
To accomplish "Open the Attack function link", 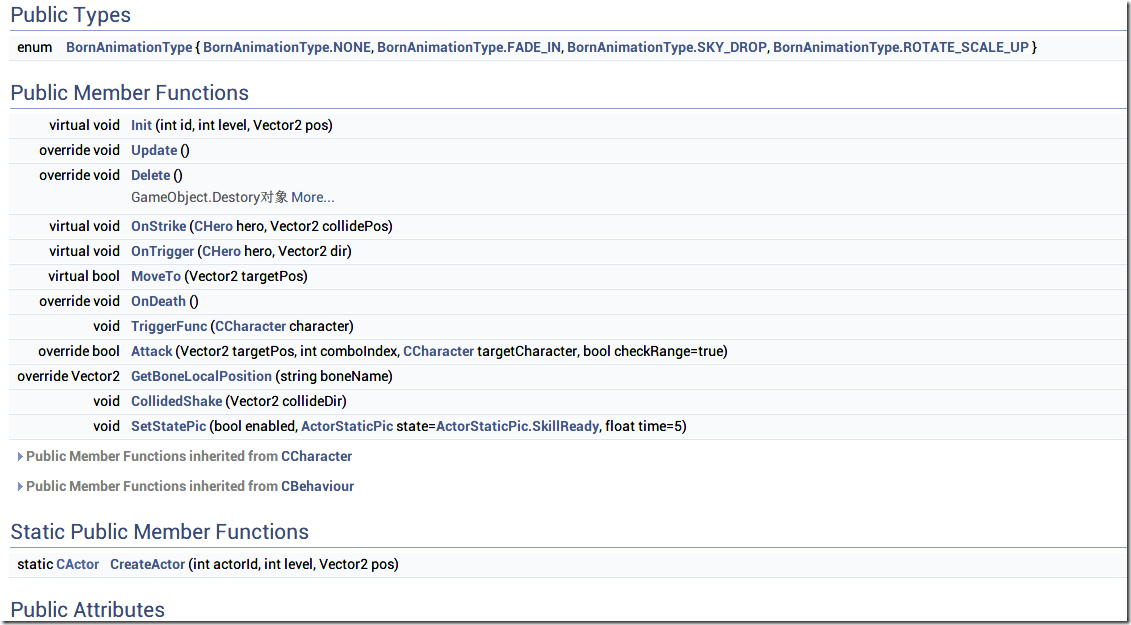I will pyautogui.click(x=152, y=351).
